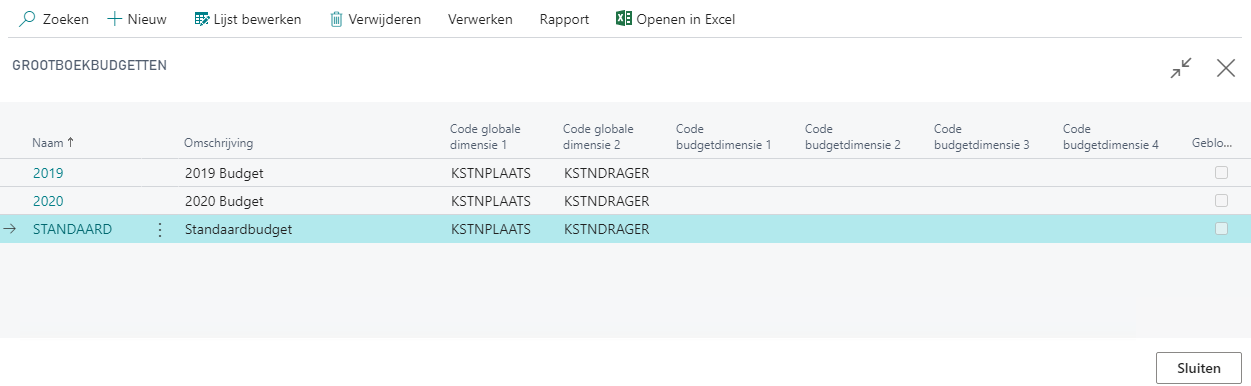Viewport: 1251px width, 386px height.
Task: Click KSTNDRAGER in the 2020 row
Action: pyautogui.click(x=607, y=201)
